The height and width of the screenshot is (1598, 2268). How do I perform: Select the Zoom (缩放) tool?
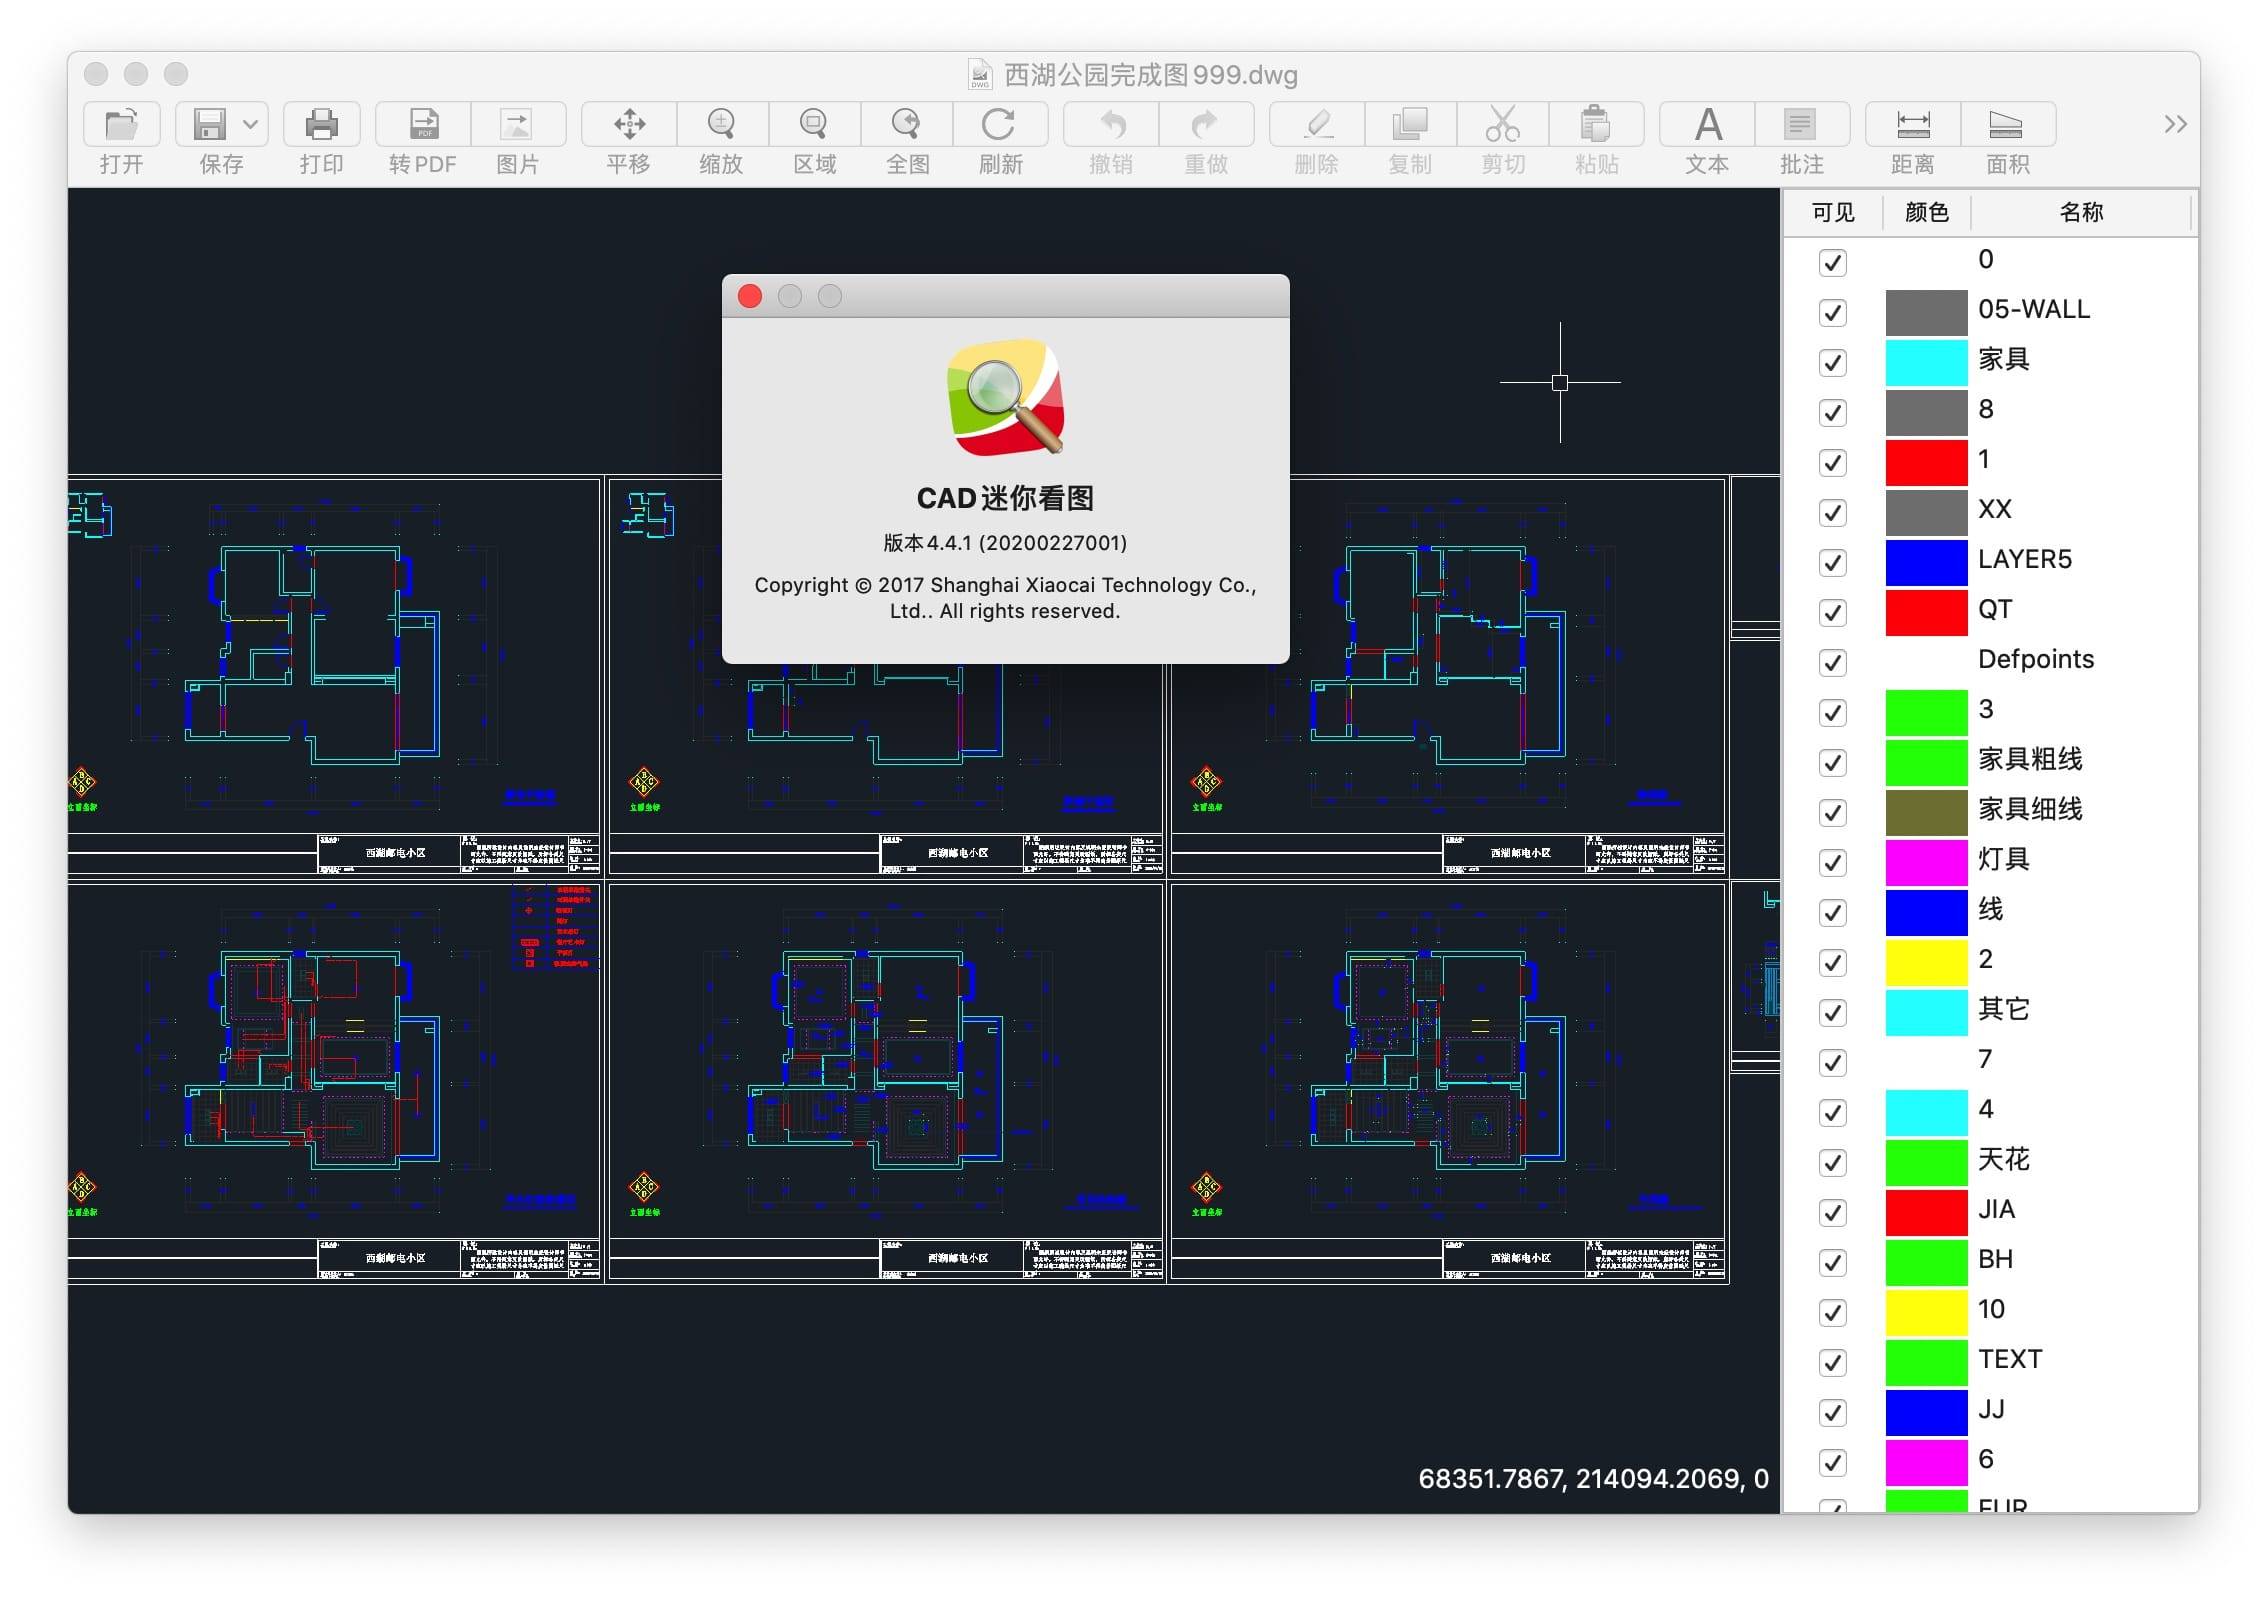[721, 125]
